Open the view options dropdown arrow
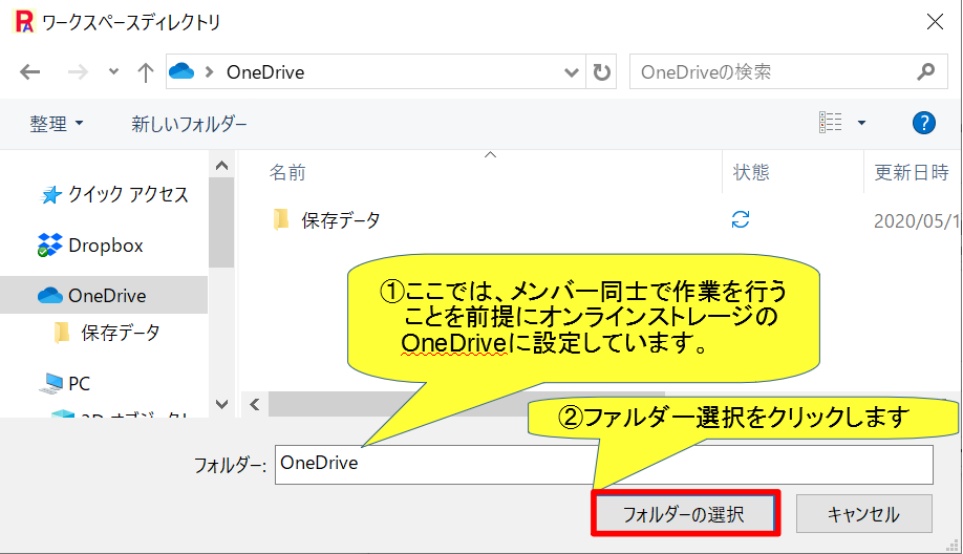Image resolution: width=963 pixels, height=554 pixels. pos(861,123)
